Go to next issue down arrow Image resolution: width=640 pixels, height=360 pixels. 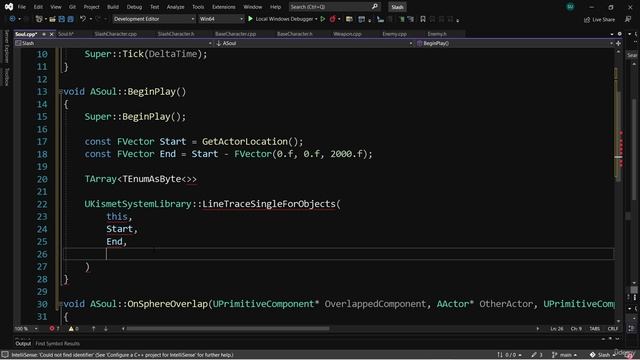pyautogui.click(x=106, y=329)
